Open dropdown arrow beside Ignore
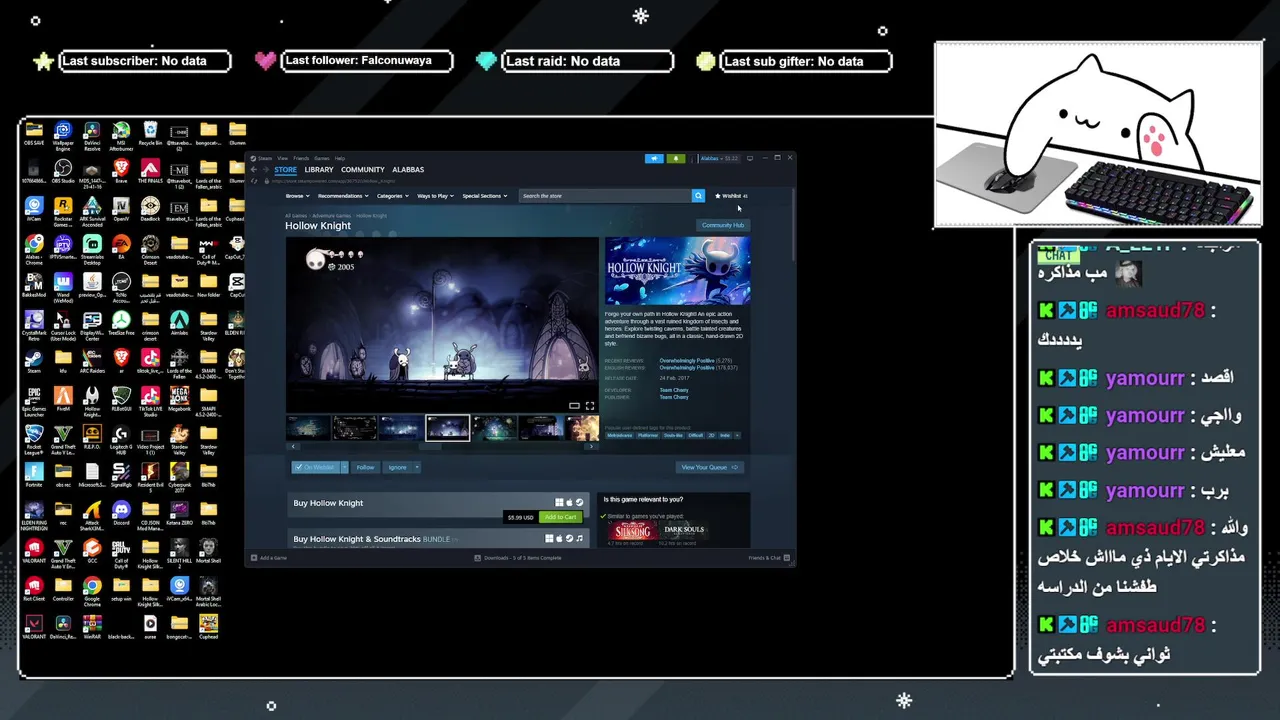The image size is (1280, 720). (417, 467)
